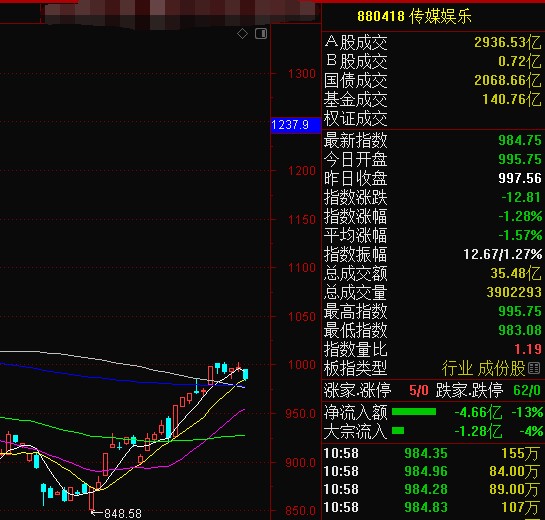Click the 1300 price axis label
Viewport: 545px width, 520px height.
302,74
